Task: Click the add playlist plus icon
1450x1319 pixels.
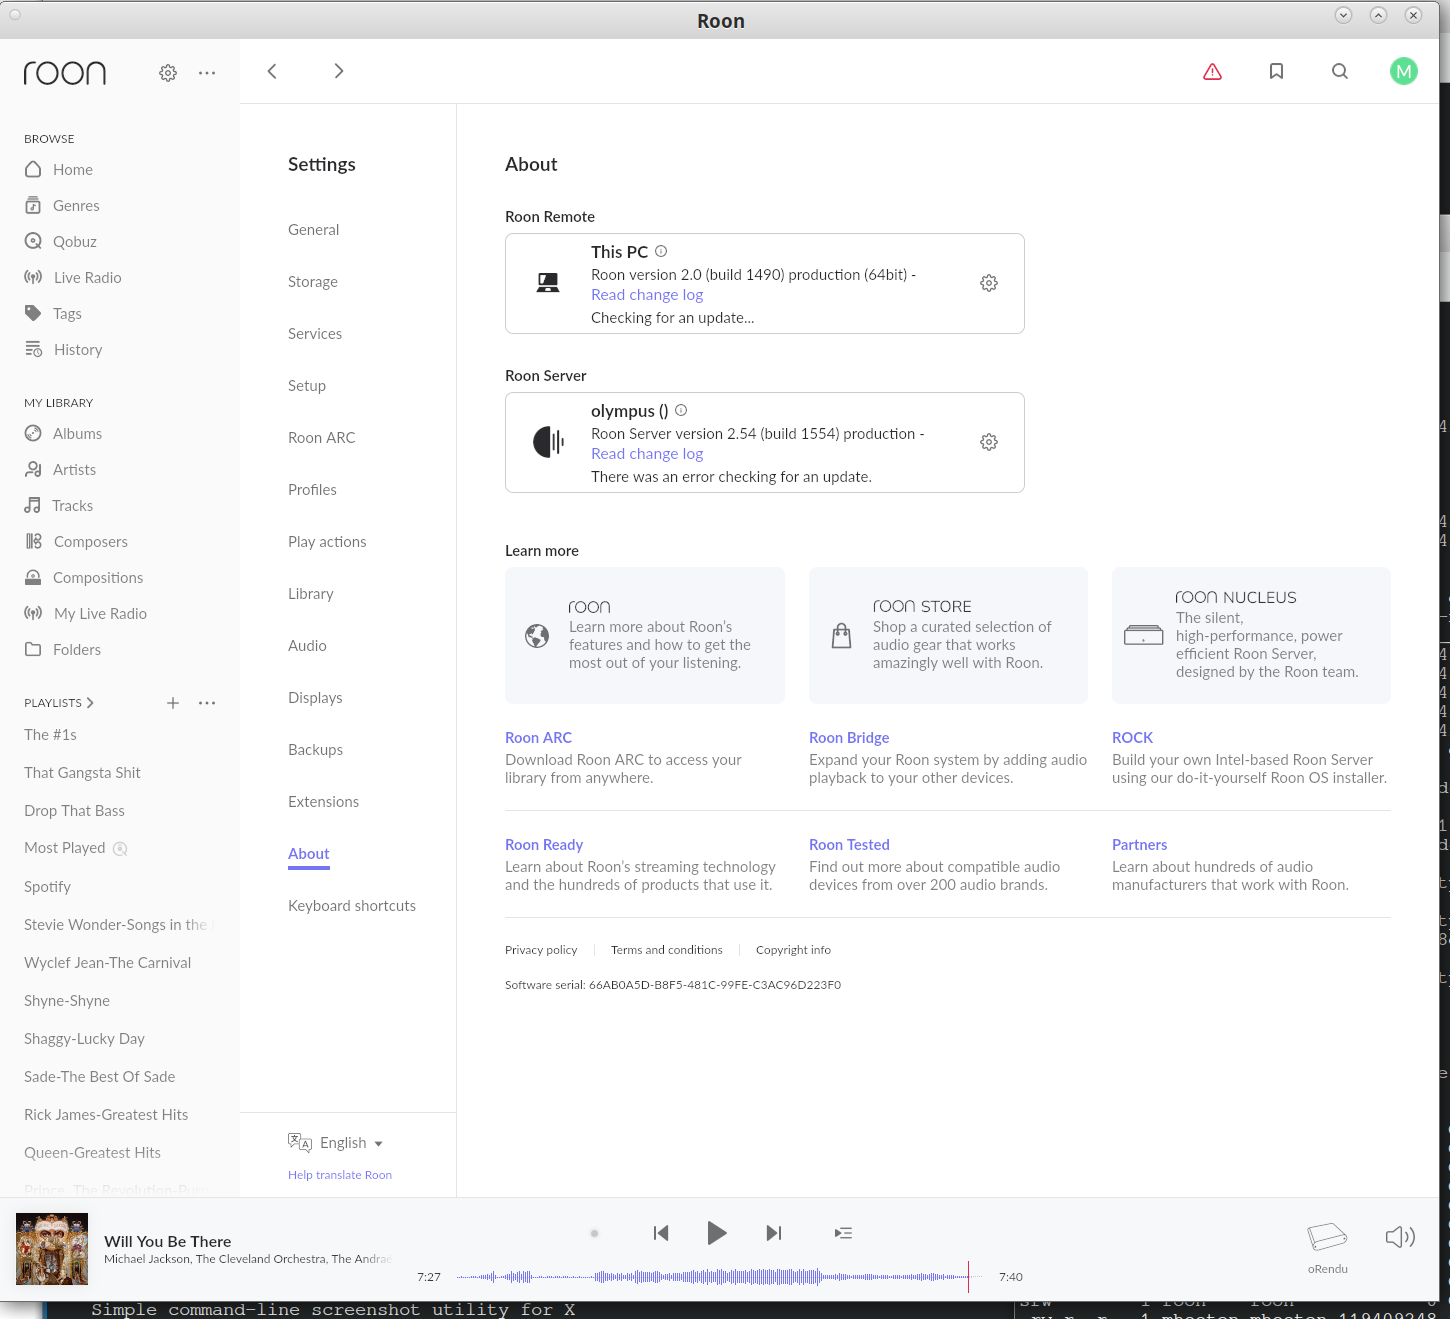Action: [x=173, y=703]
